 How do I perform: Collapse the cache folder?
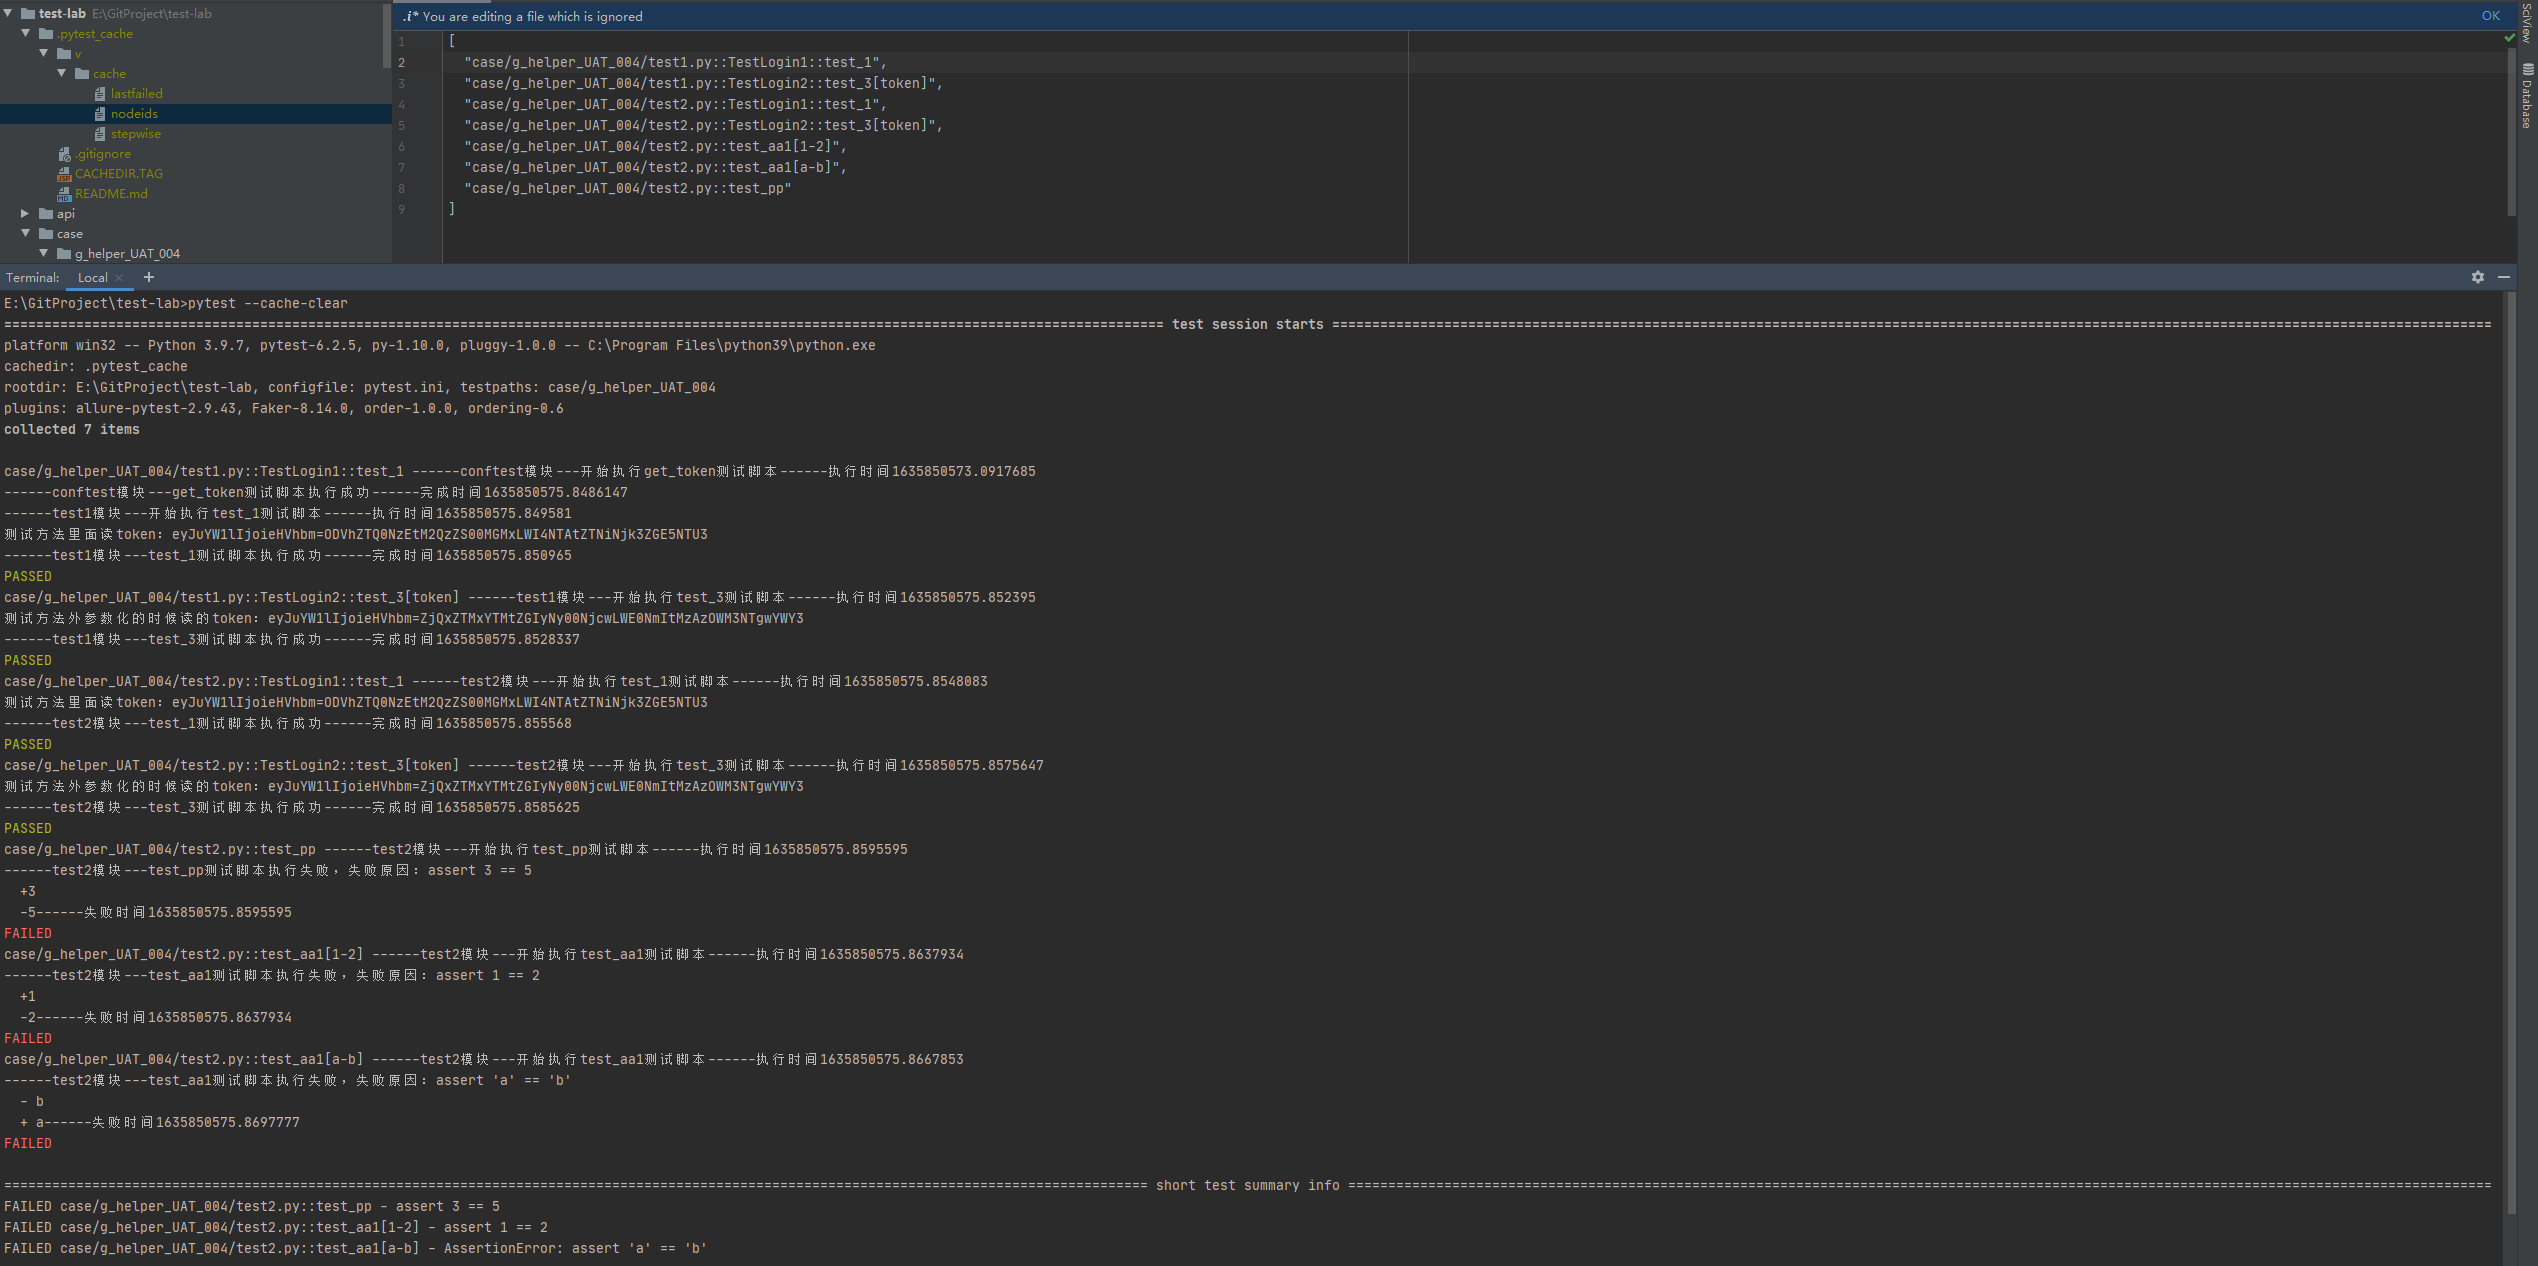click(62, 73)
